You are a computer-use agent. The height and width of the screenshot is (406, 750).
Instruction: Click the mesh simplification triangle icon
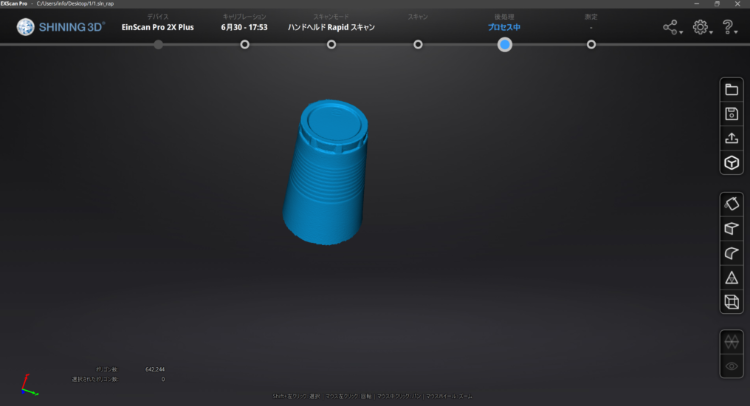[x=731, y=277]
